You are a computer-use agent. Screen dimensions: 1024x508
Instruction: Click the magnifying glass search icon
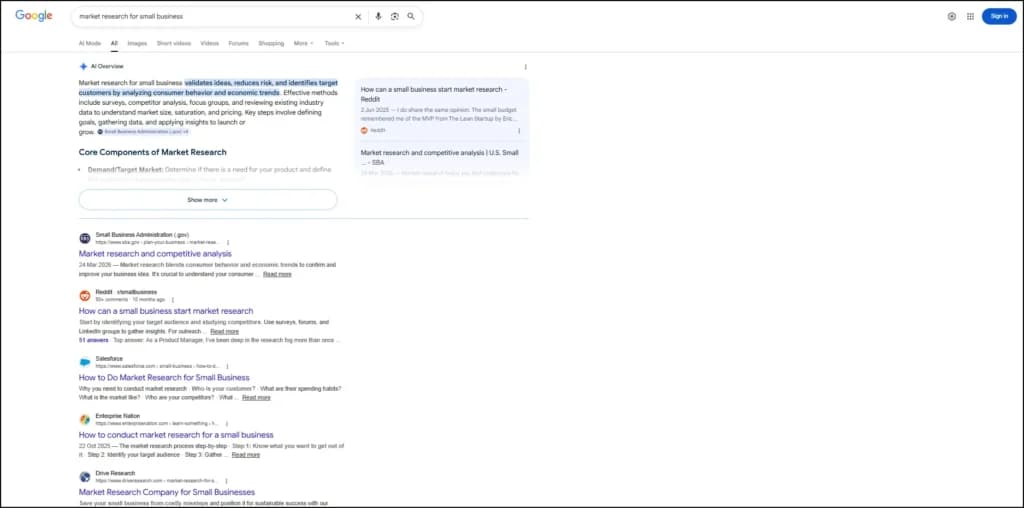[411, 16]
